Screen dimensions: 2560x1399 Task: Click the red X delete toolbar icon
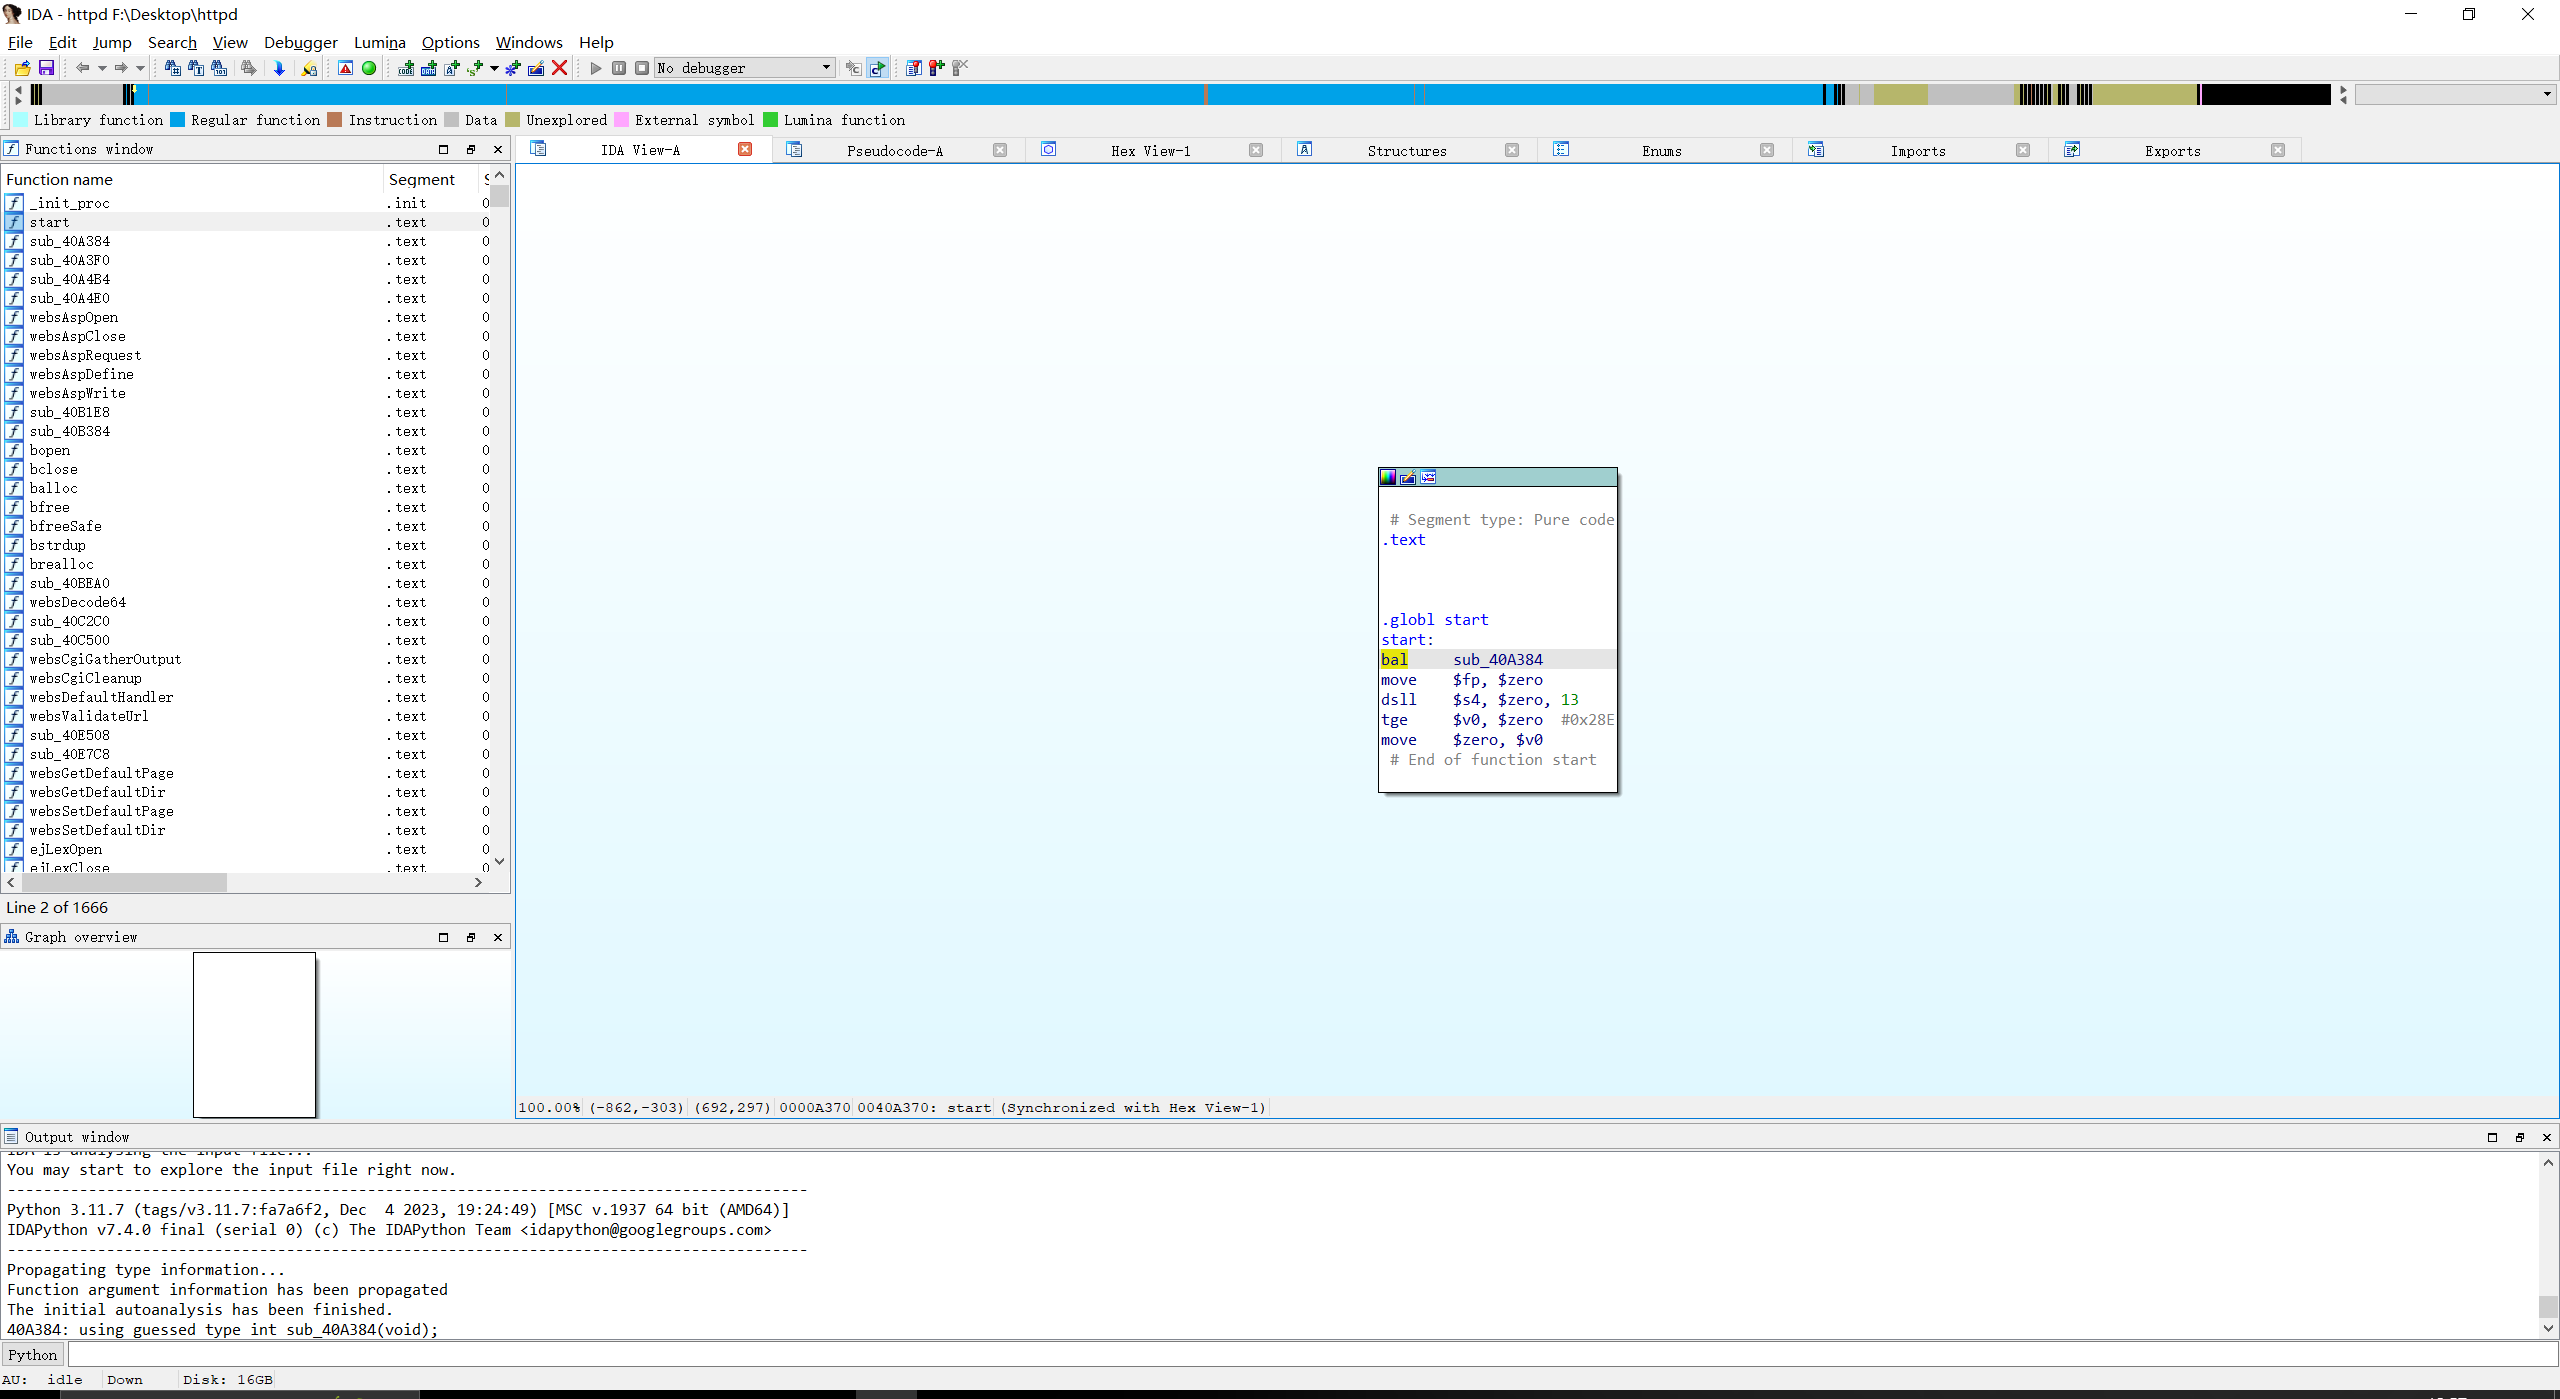coord(560,68)
